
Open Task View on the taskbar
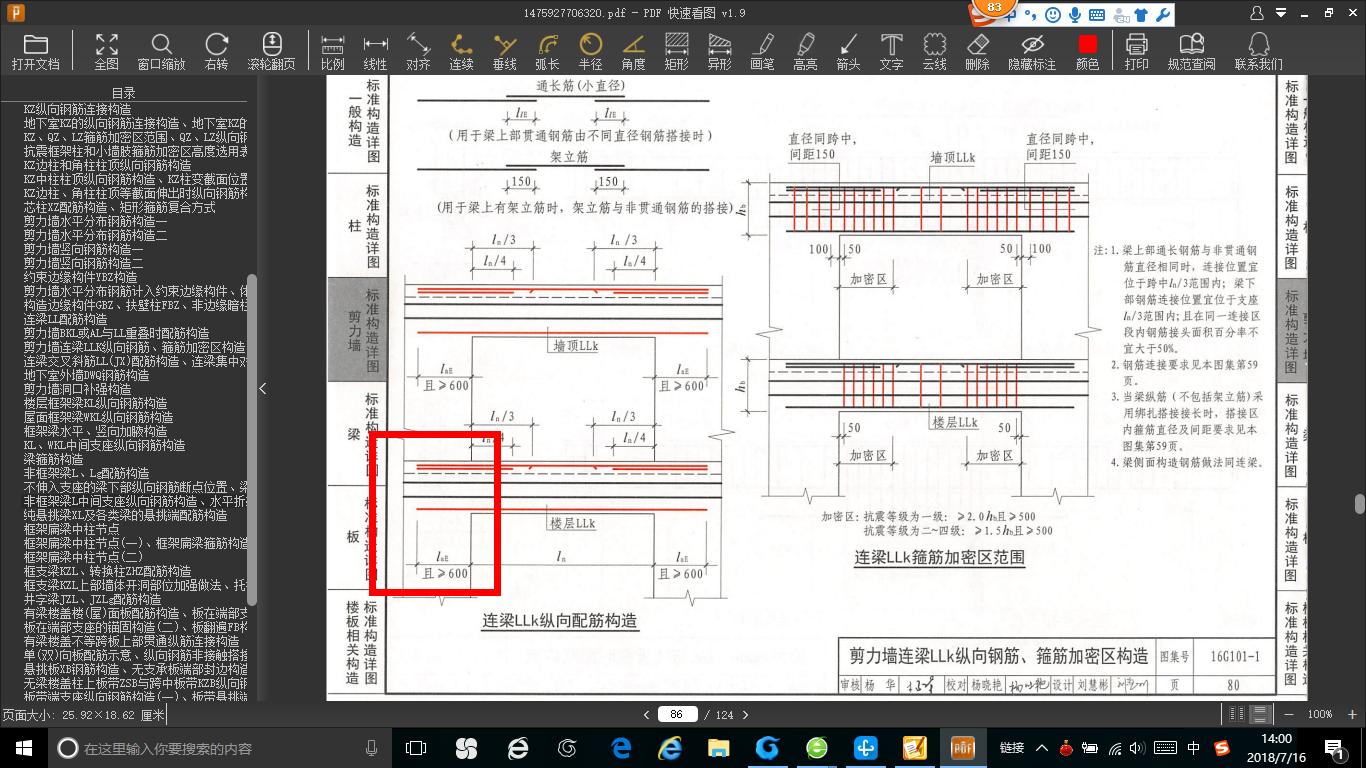(416, 747)
